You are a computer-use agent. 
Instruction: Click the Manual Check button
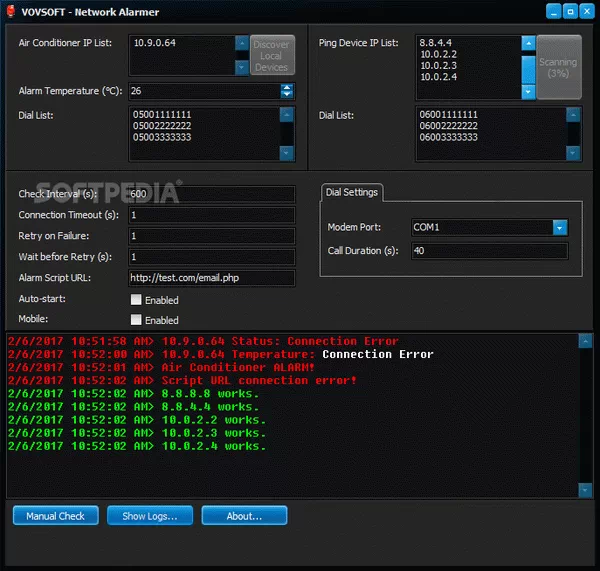click(55, 516)
